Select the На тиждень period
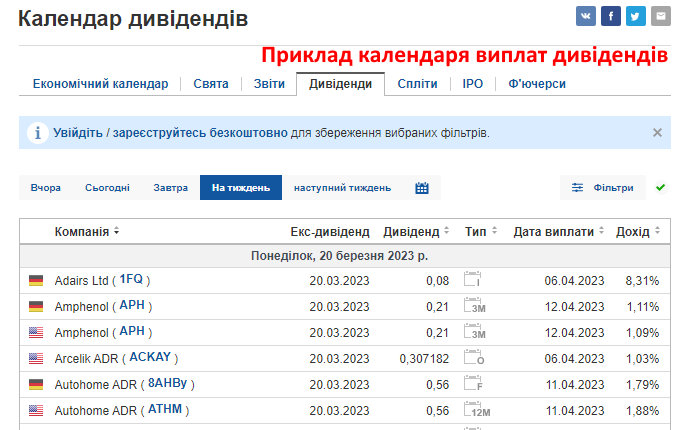Image resolution: width=688 pixels, height=430 pixels. [x=241, y=188]
